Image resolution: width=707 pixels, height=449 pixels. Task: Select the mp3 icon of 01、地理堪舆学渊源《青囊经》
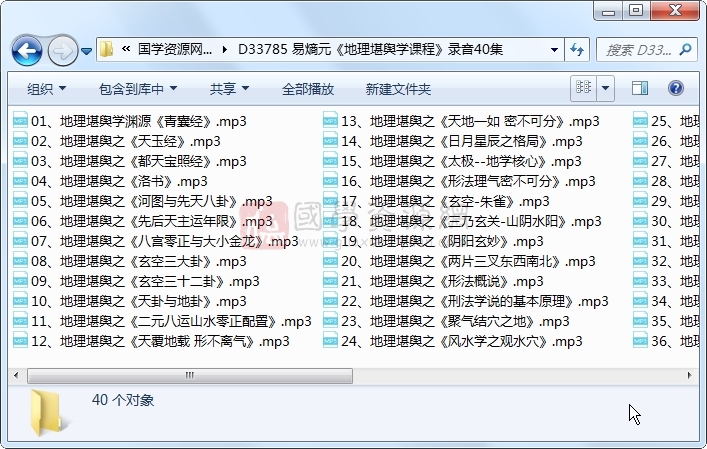click(20, 121)
